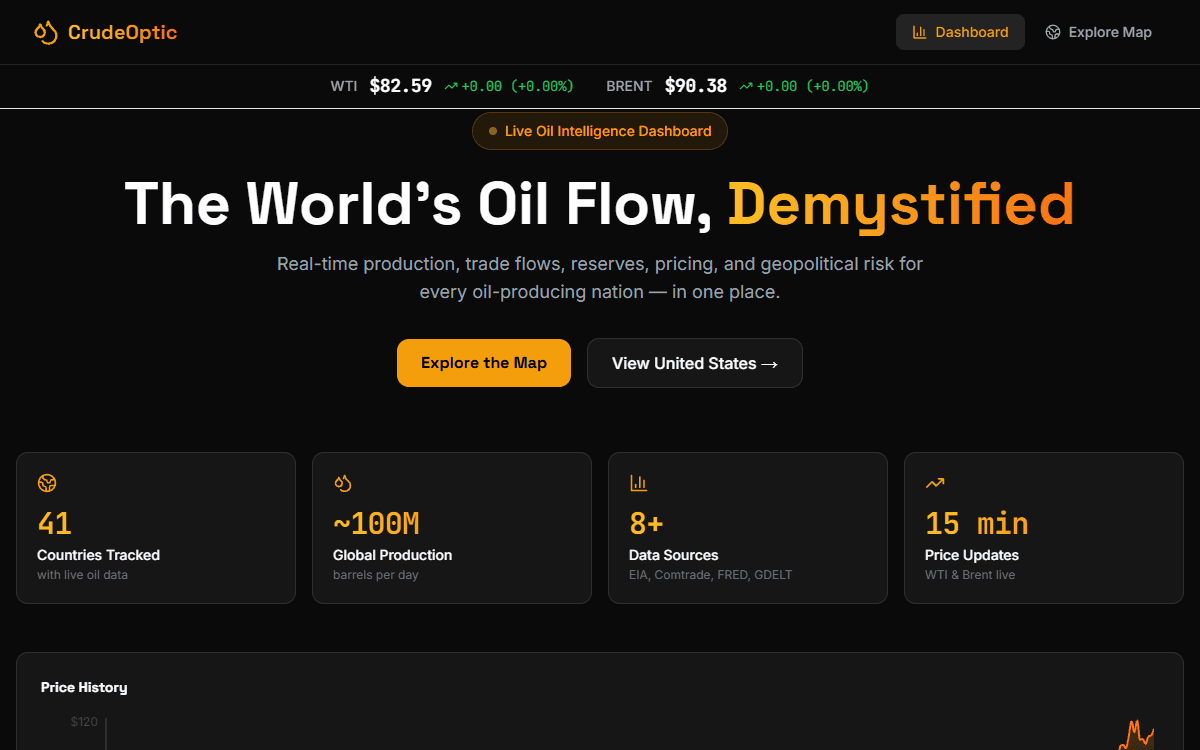
Task: Click the orange price spike on chart
Action: 1136,734
